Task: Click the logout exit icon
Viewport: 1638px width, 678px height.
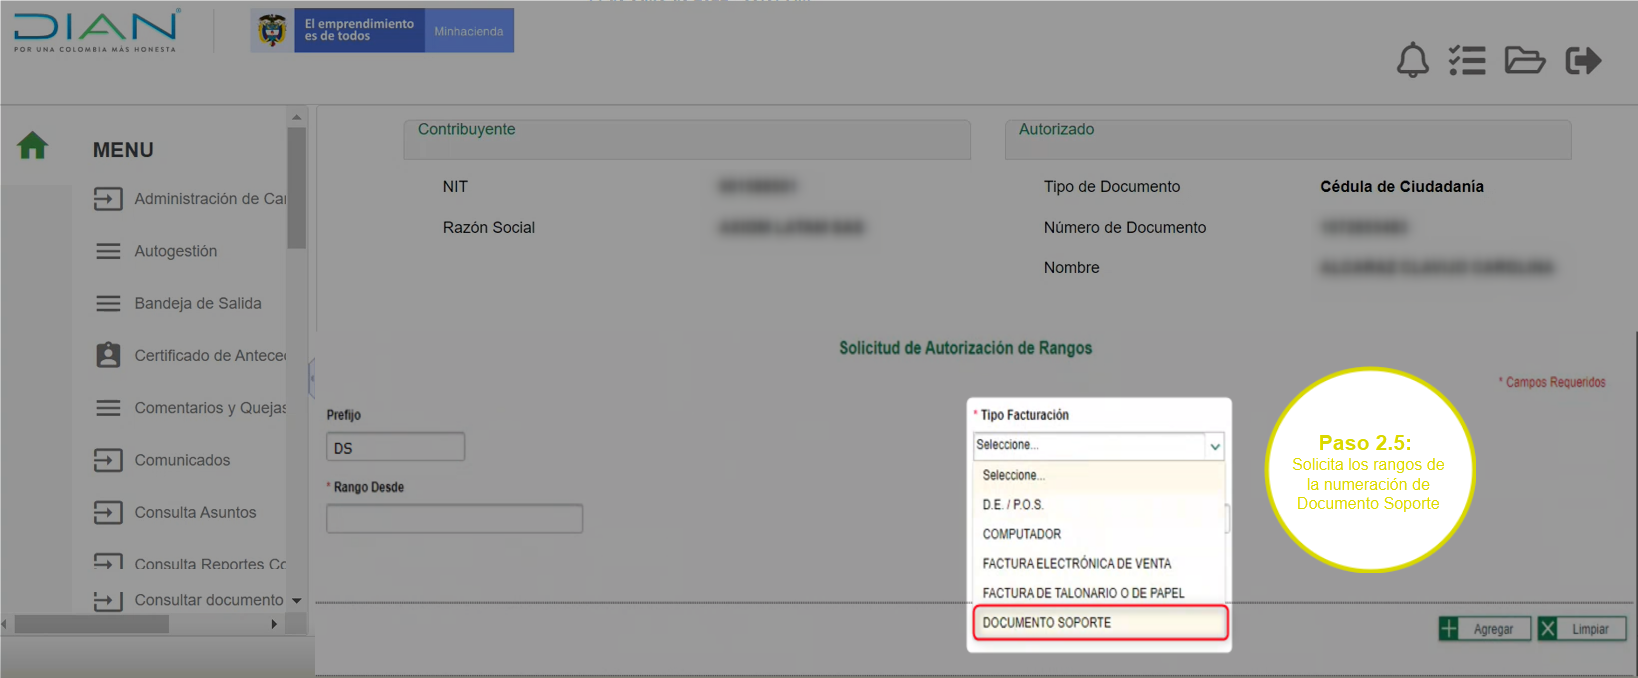Action: (1583, 61)
